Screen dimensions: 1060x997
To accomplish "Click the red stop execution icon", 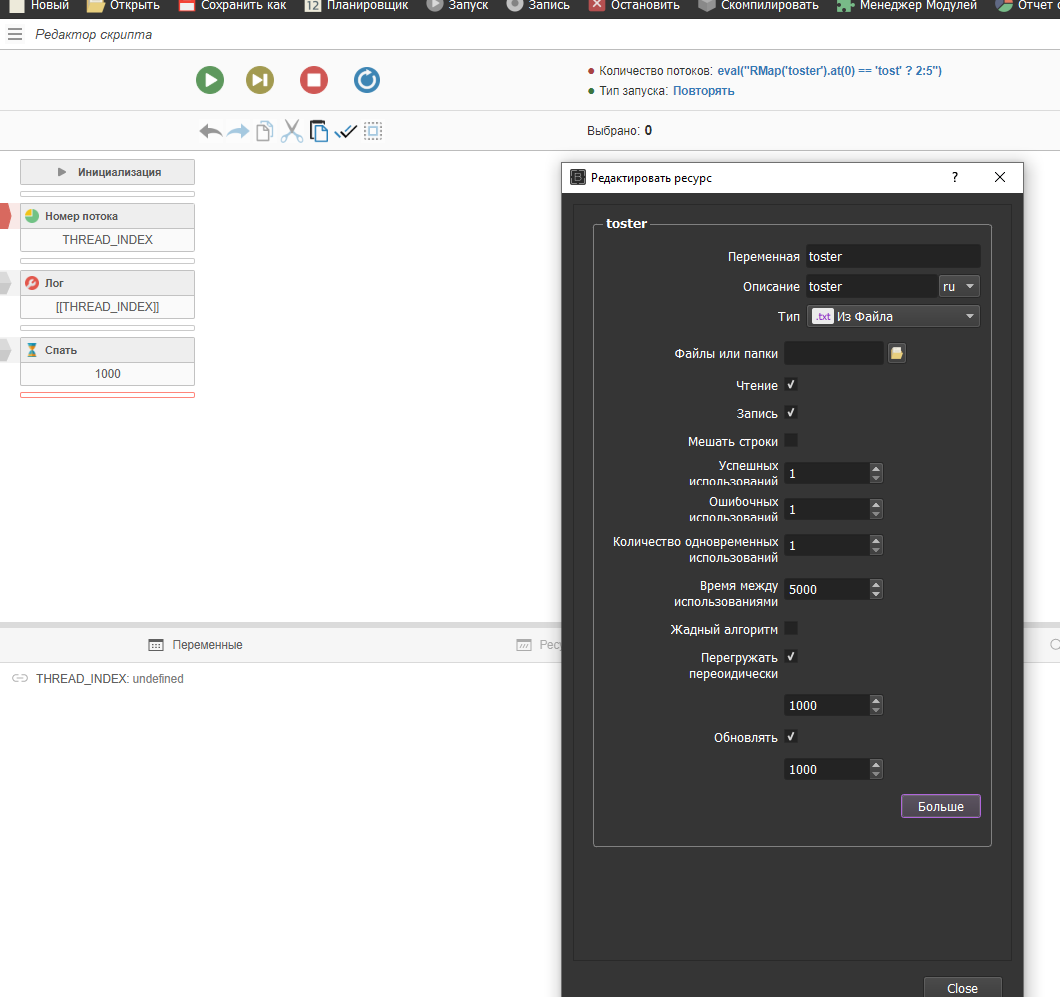I will [314, 80].
